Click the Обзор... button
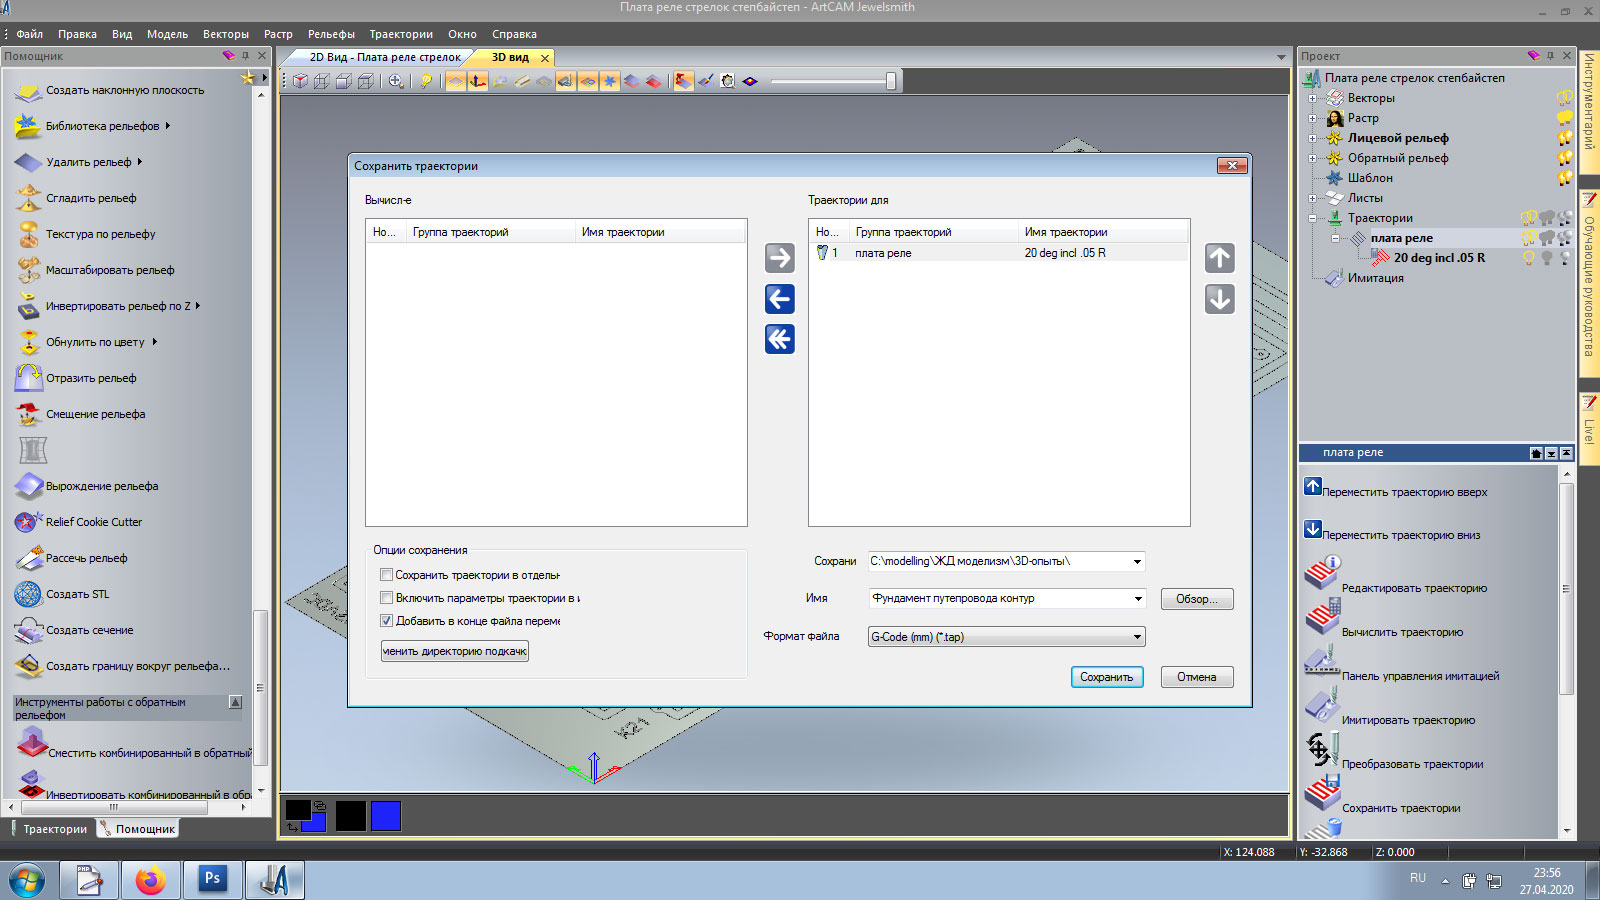The image size is (1600, 900). pos(1197,599)
